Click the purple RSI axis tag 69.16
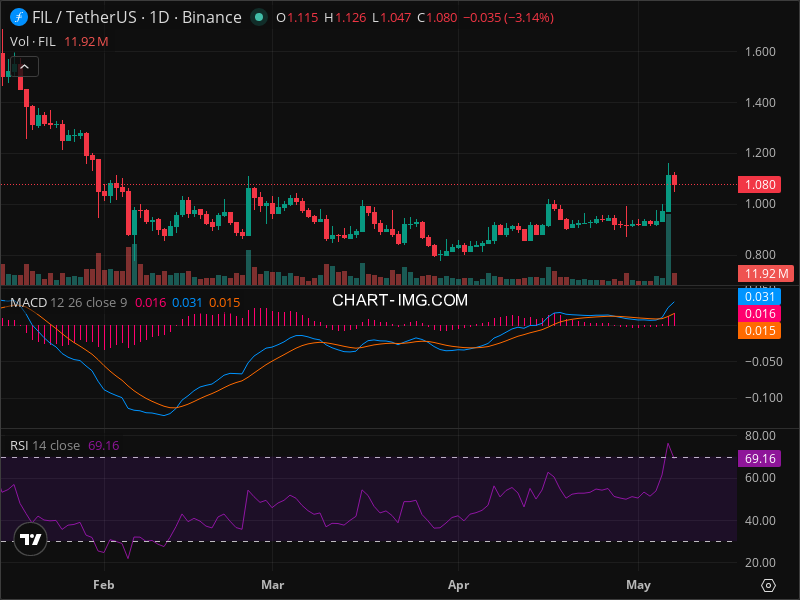The width and height of the screenshot is (800, 600). [759, 459]
